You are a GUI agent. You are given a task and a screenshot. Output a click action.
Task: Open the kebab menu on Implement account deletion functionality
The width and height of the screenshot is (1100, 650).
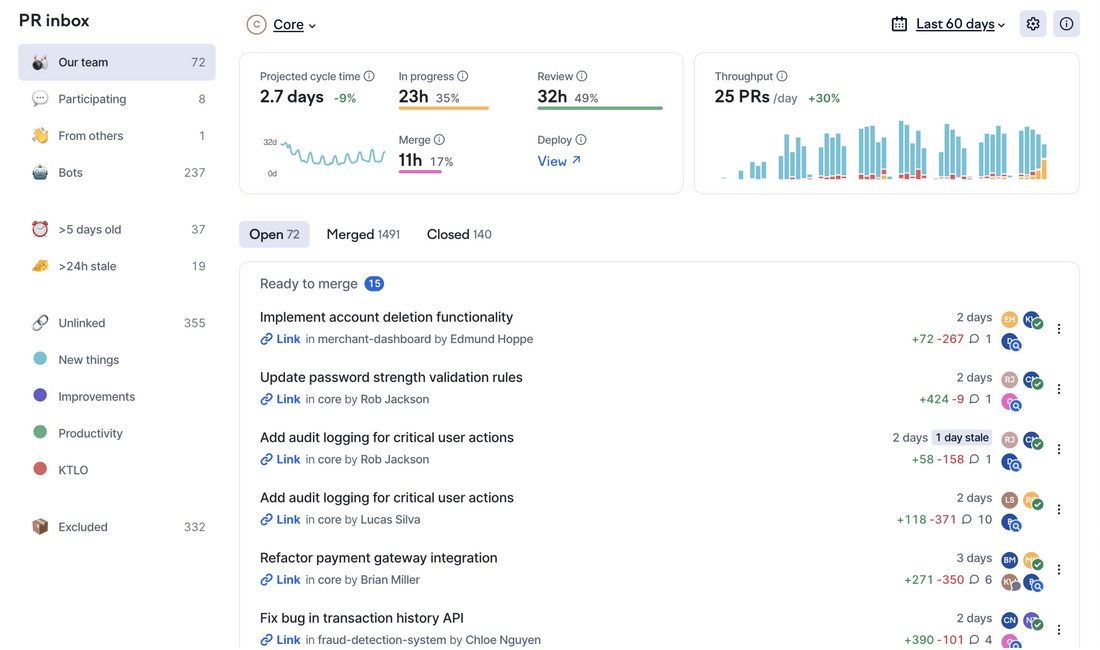coord(1059,327)
